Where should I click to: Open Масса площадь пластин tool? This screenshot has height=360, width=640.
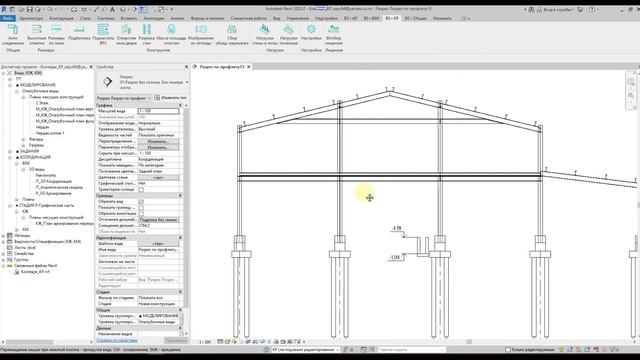171,29
